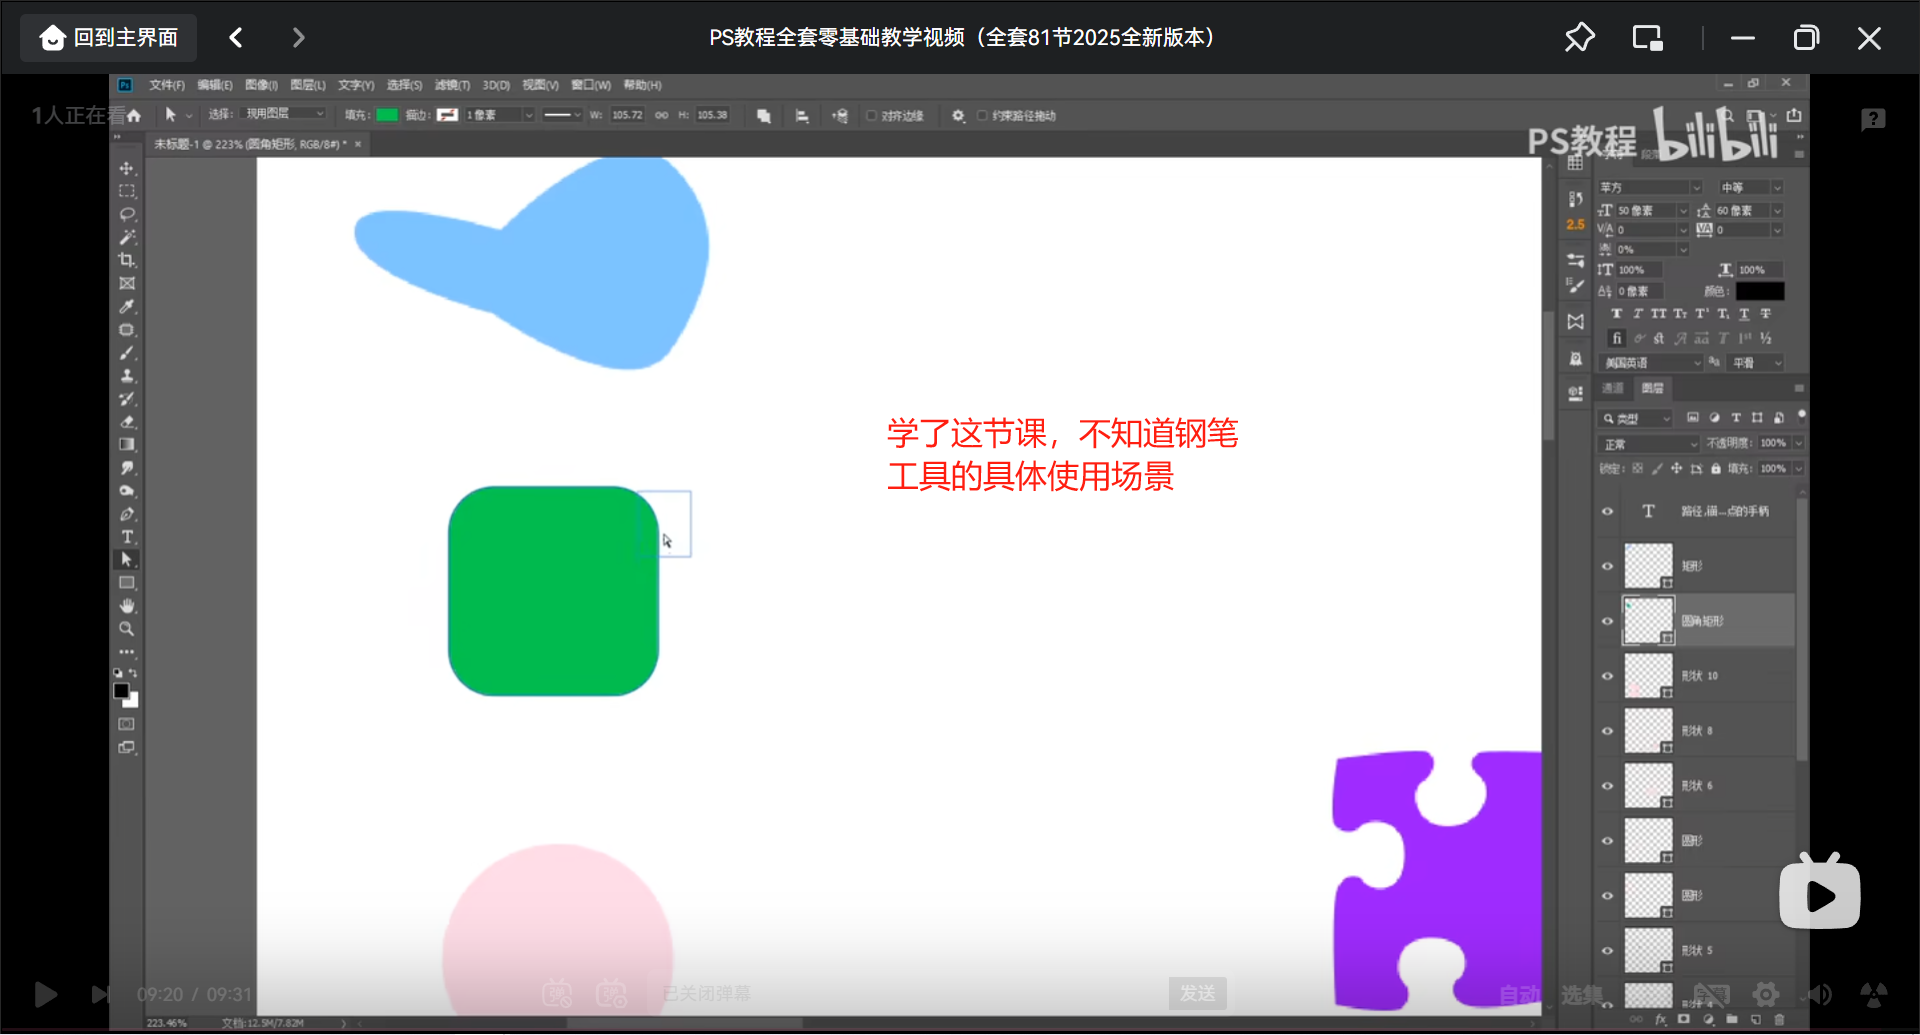This screenshot has width=1920, height=1035.
Task: Hide the 矩形 layer
Action: tap(1608, 566)
